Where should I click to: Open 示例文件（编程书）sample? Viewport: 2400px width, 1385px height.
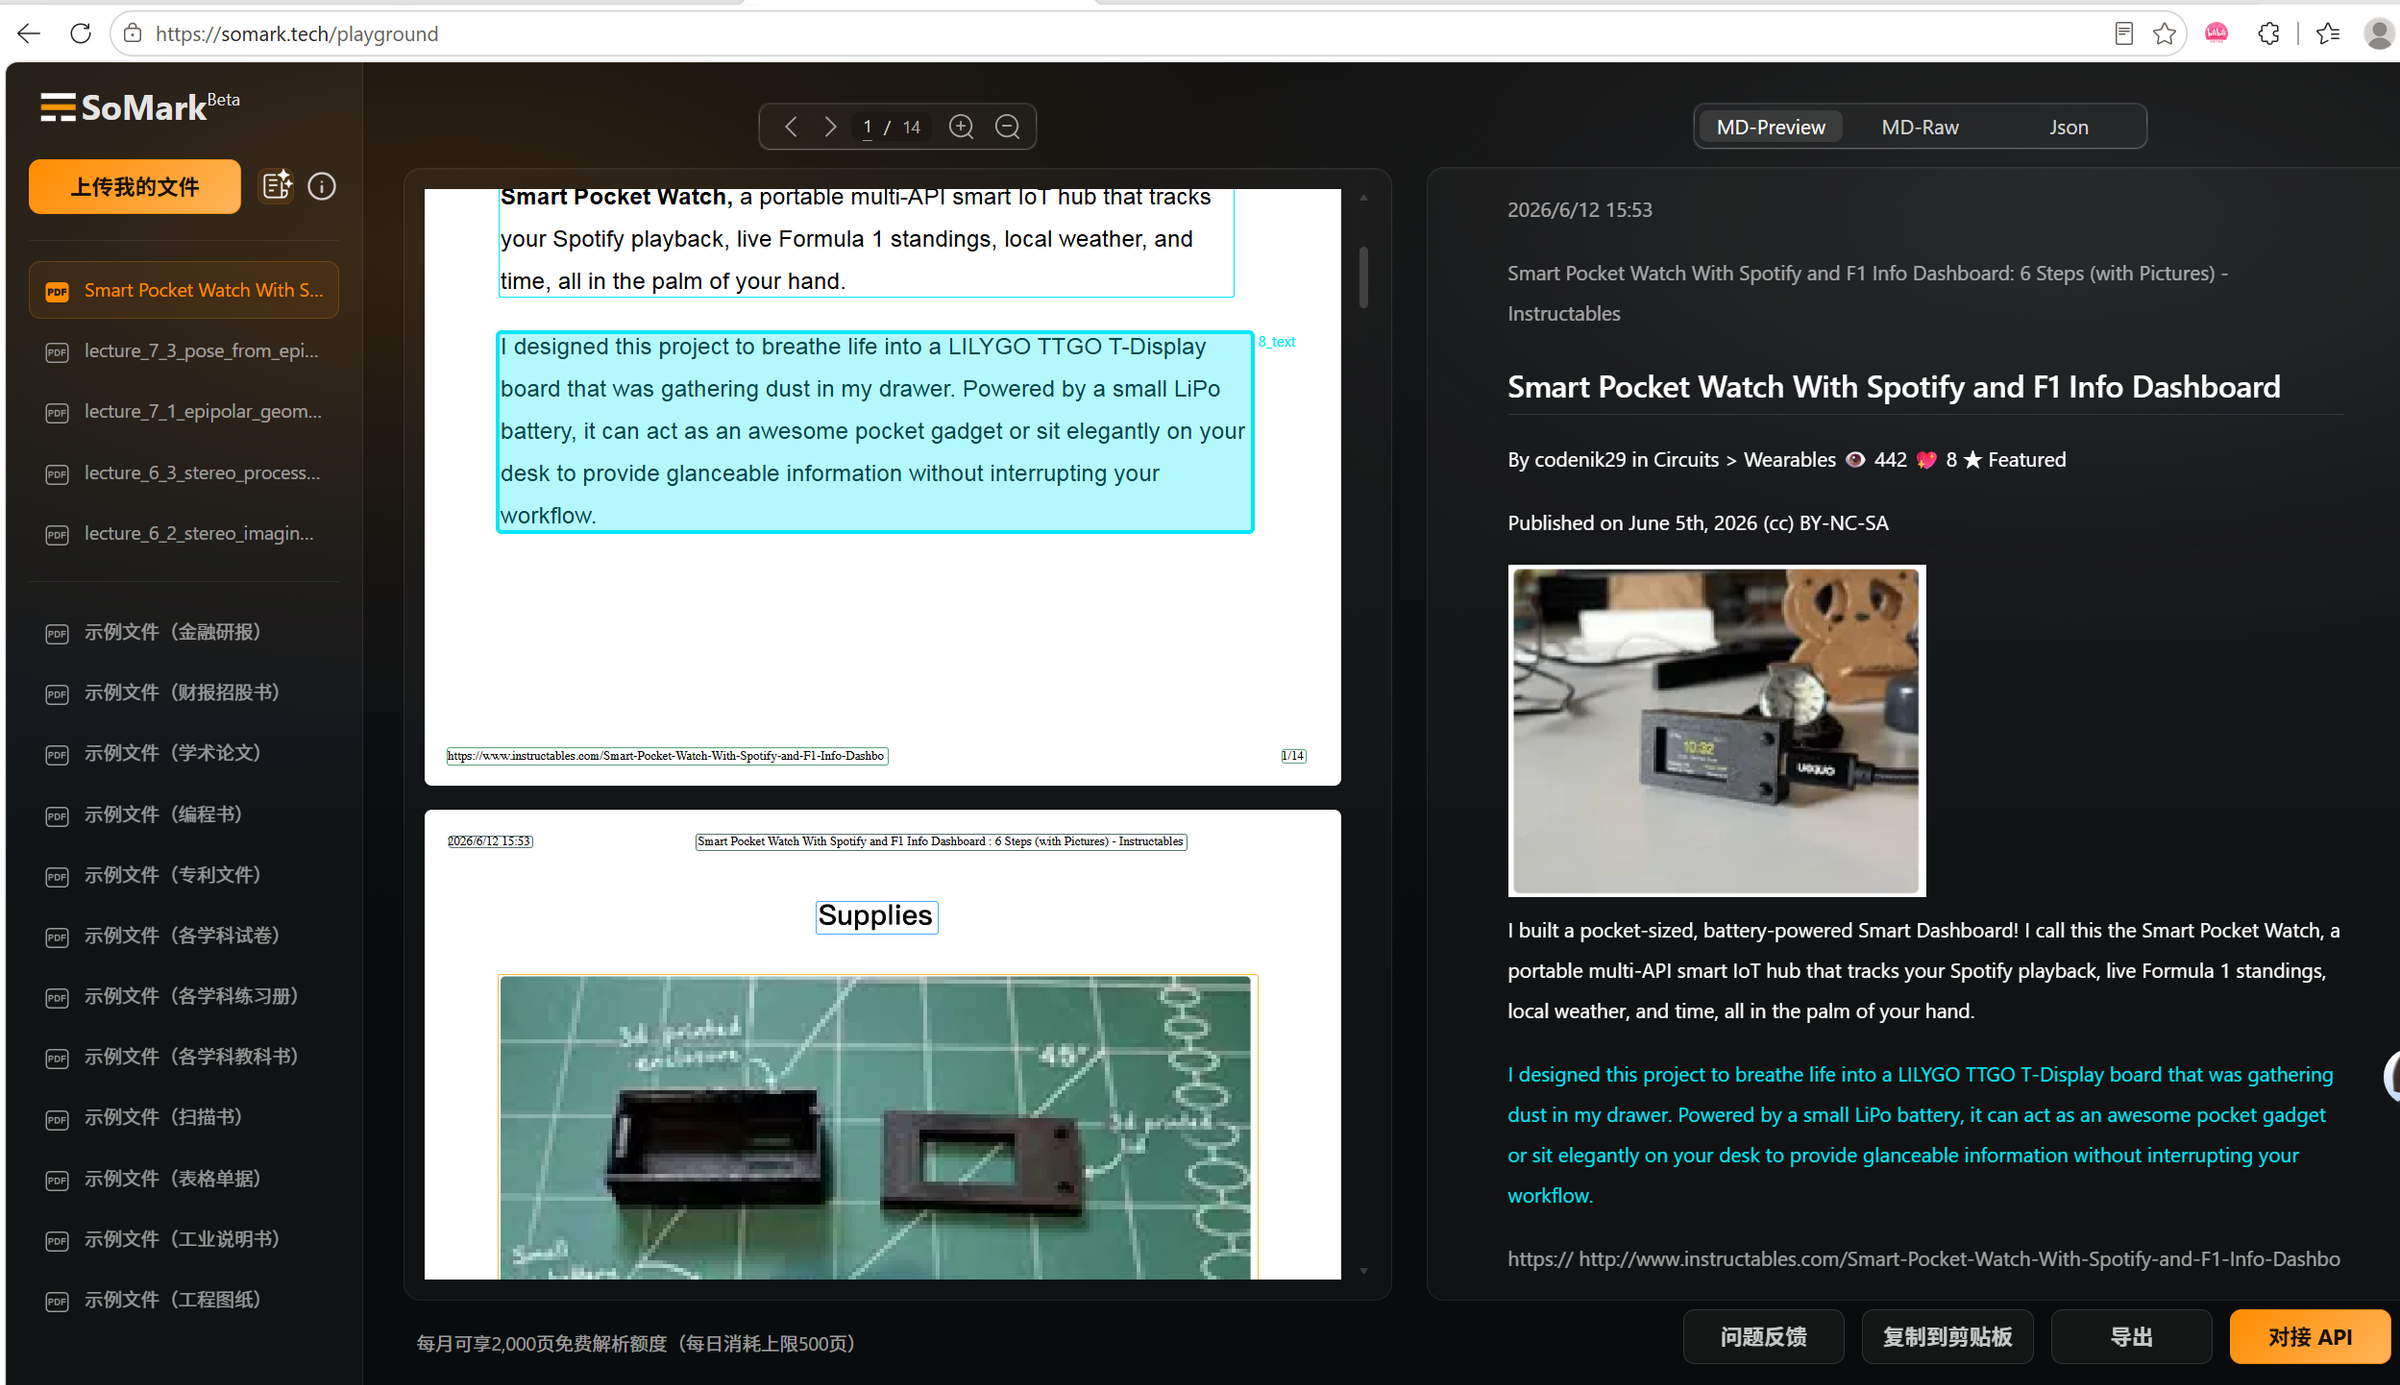click(184, 814)
